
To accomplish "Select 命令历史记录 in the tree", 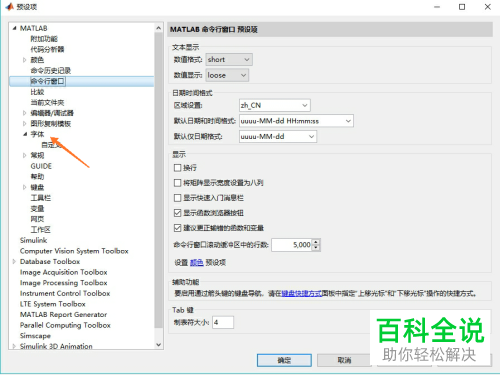I will pyautogui.click(x=51, y=71).
